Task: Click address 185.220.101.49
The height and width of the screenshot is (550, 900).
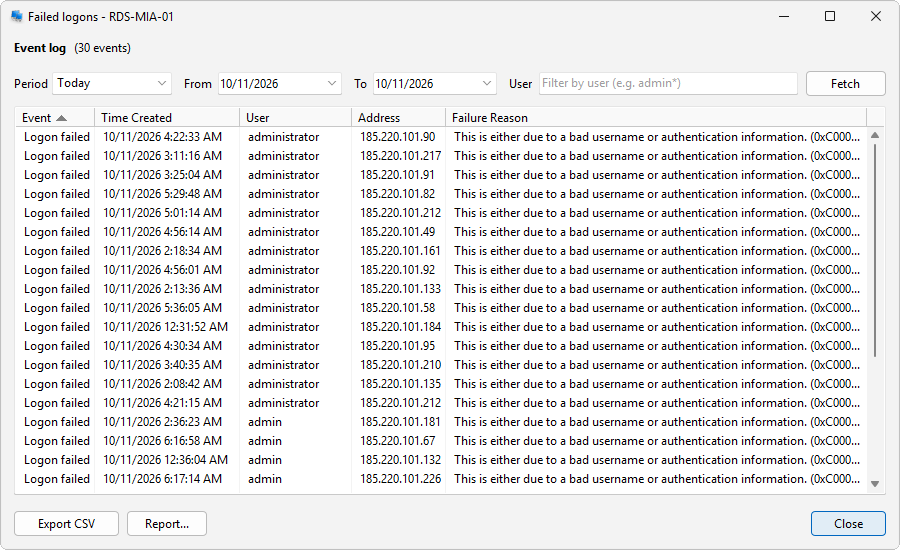Action: pyautogui.click(x=397, y=232)
